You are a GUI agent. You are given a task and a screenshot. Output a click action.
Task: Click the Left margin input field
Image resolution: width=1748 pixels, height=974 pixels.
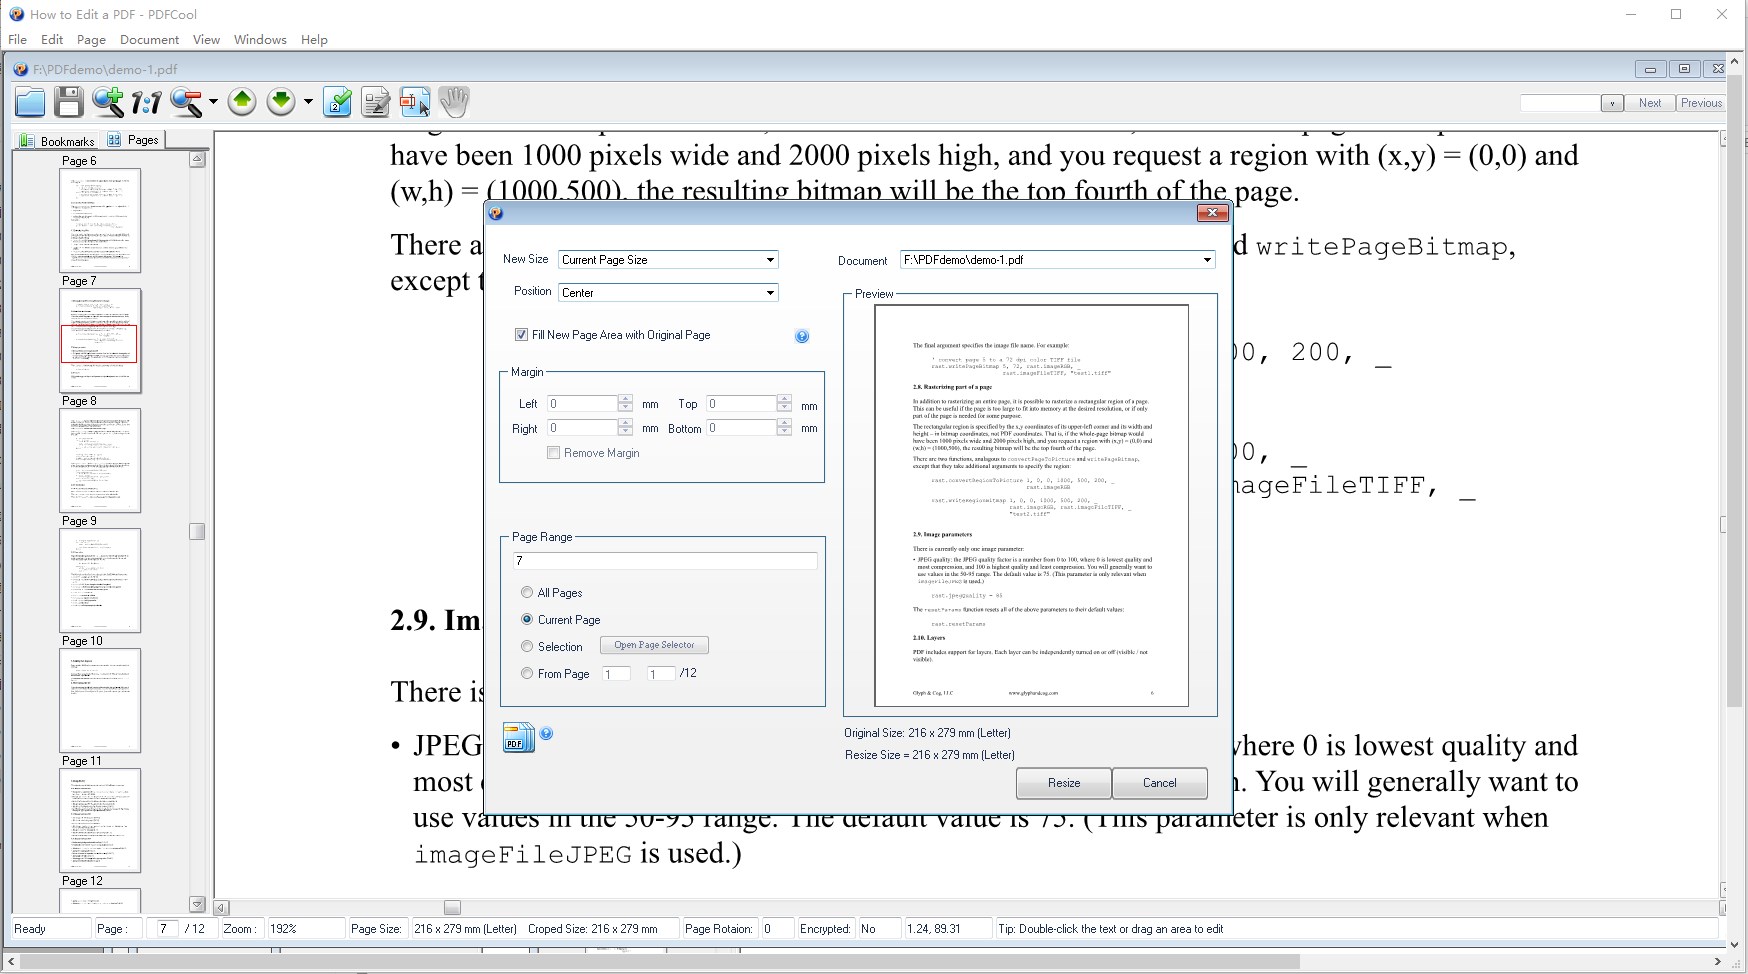[583, 403]
